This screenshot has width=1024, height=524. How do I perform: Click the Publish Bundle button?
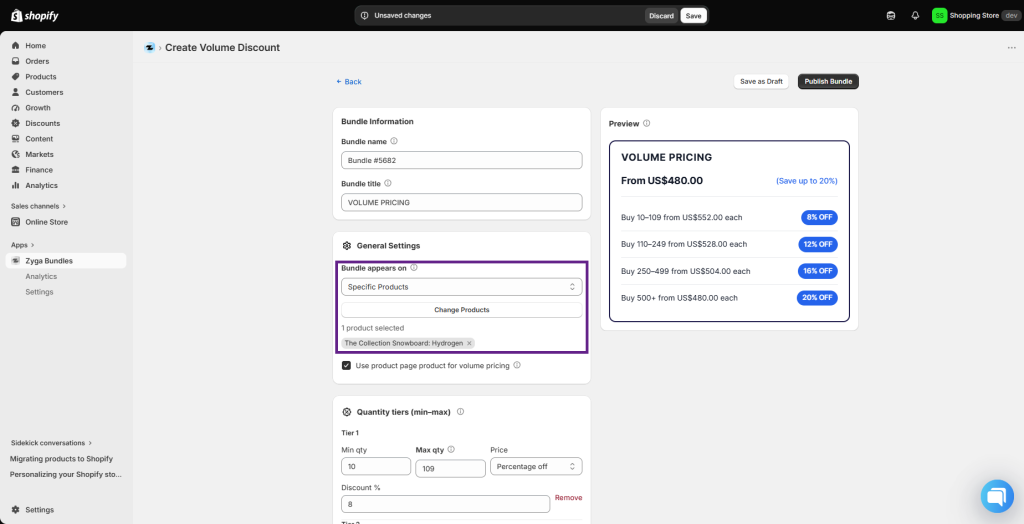pyautogui.click(x=828, y=82)
